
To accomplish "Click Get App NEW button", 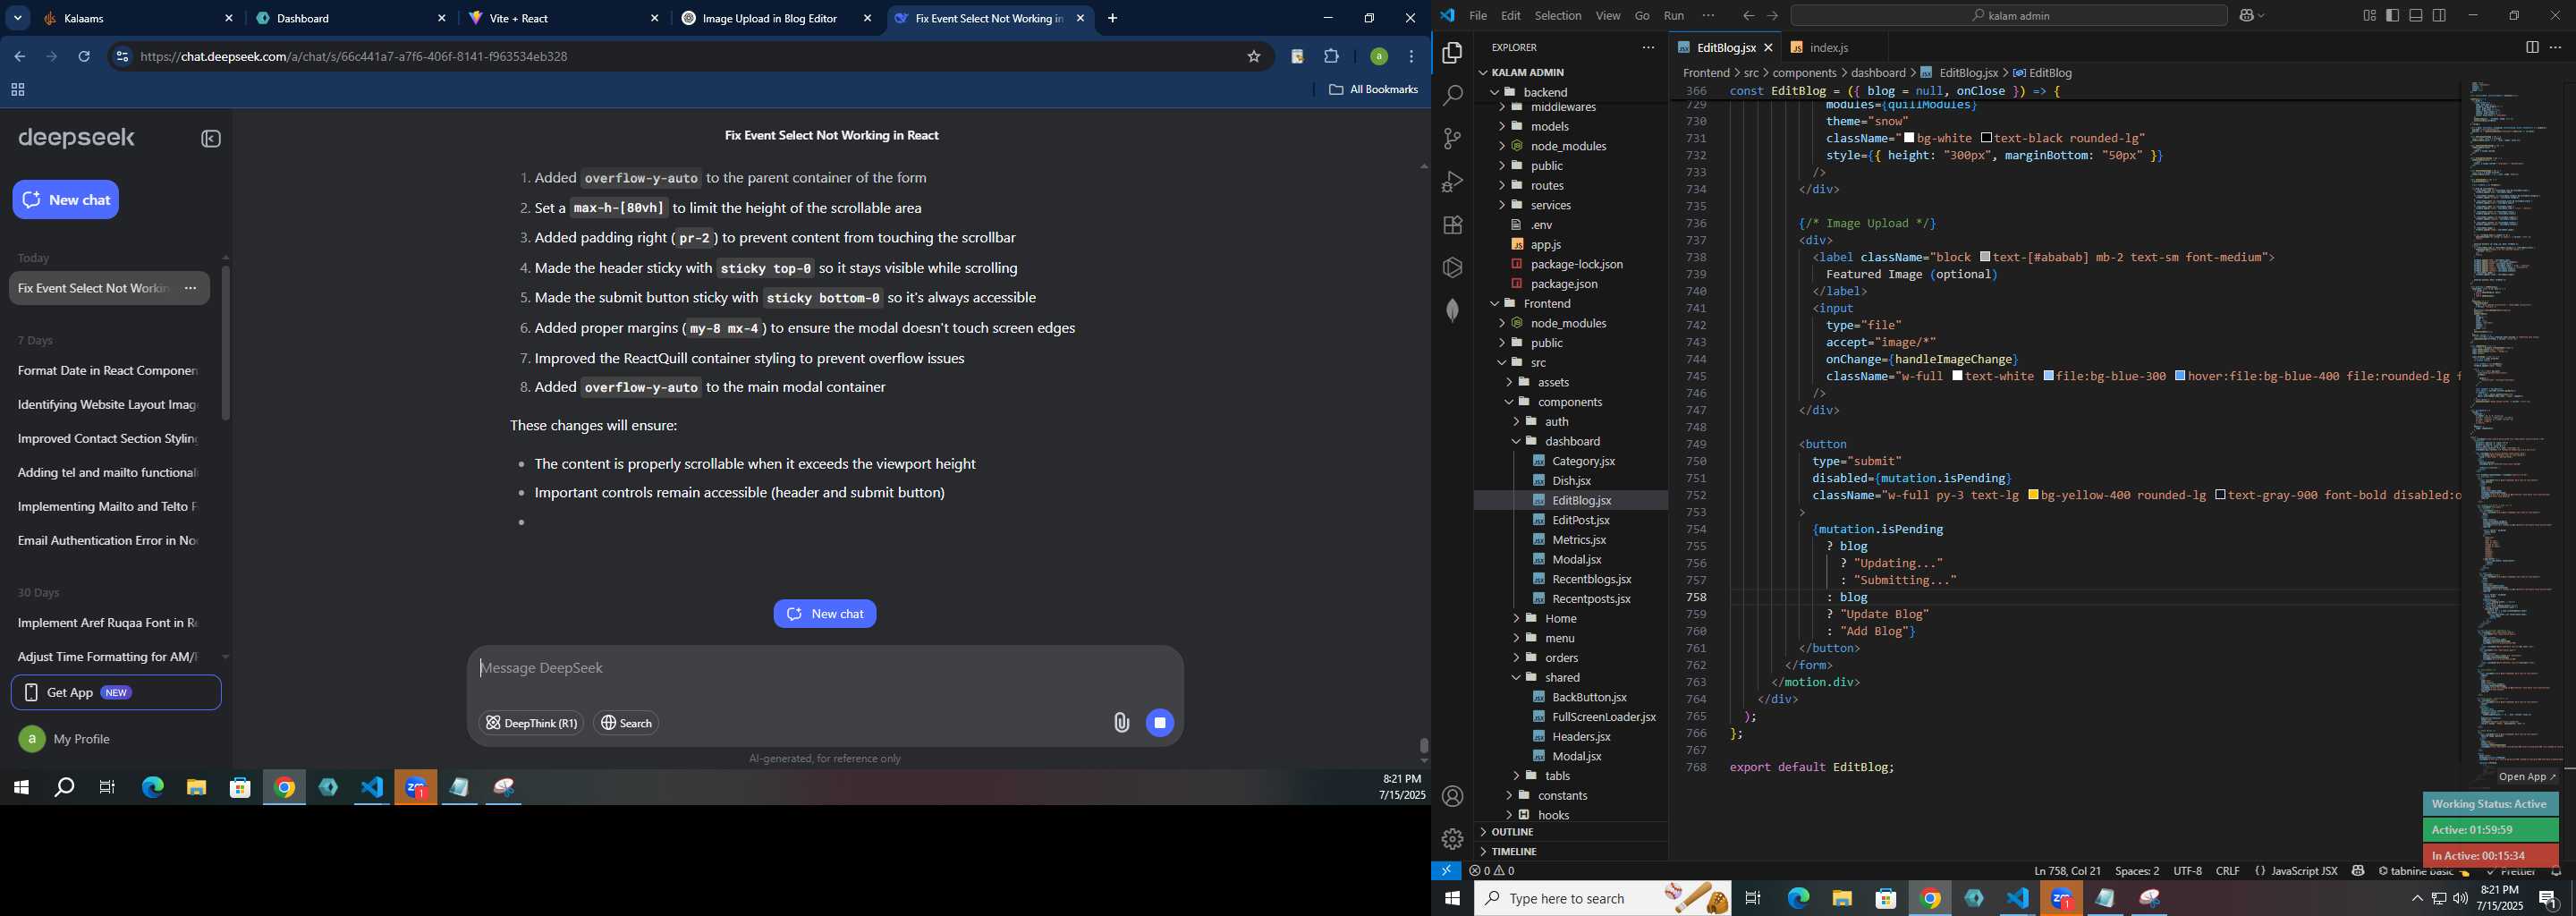I will [116, 692].
